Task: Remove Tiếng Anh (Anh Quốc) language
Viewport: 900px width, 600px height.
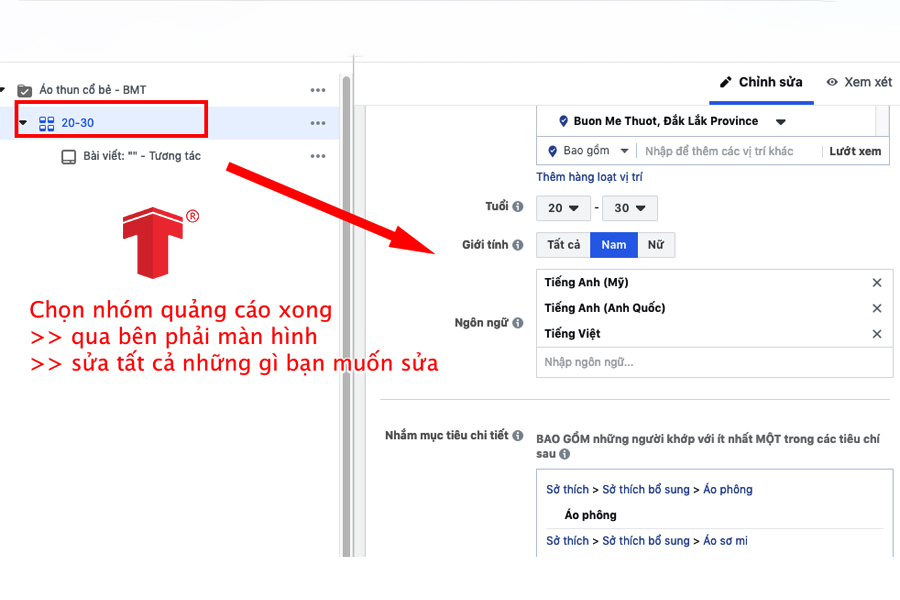Action: [876, 308]
